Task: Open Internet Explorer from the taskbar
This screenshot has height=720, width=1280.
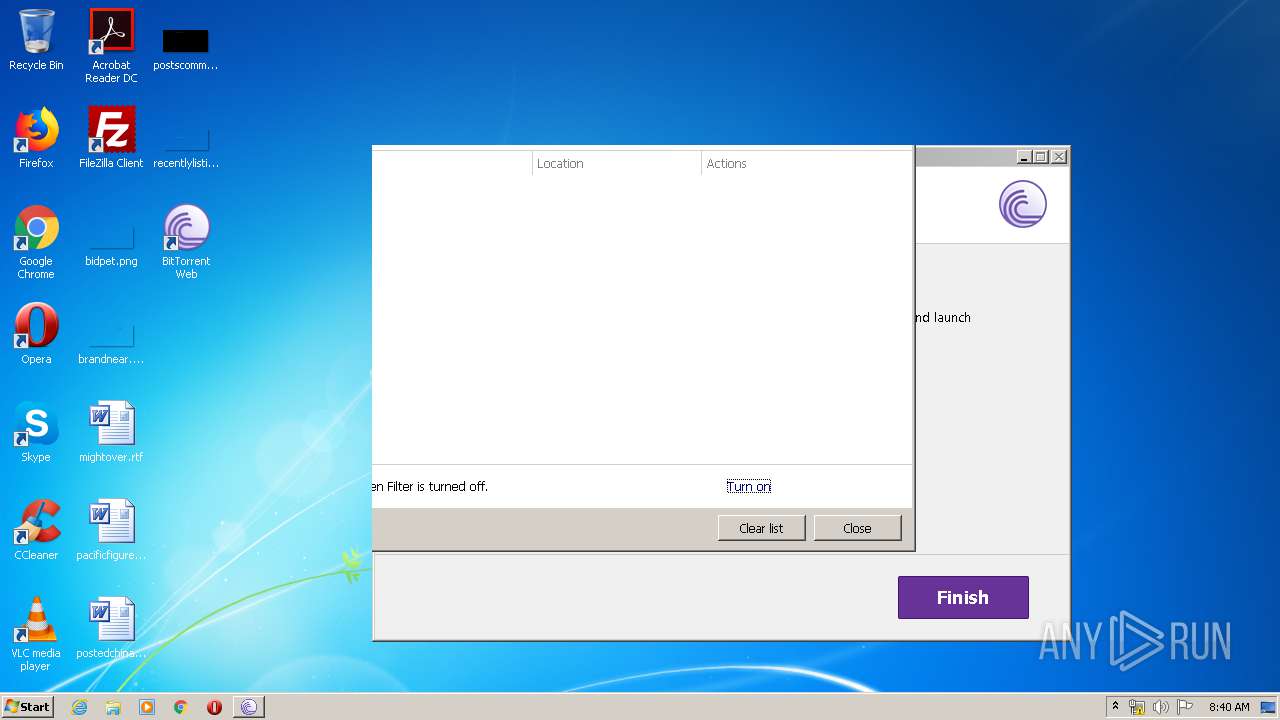Action: pos(79,707)
